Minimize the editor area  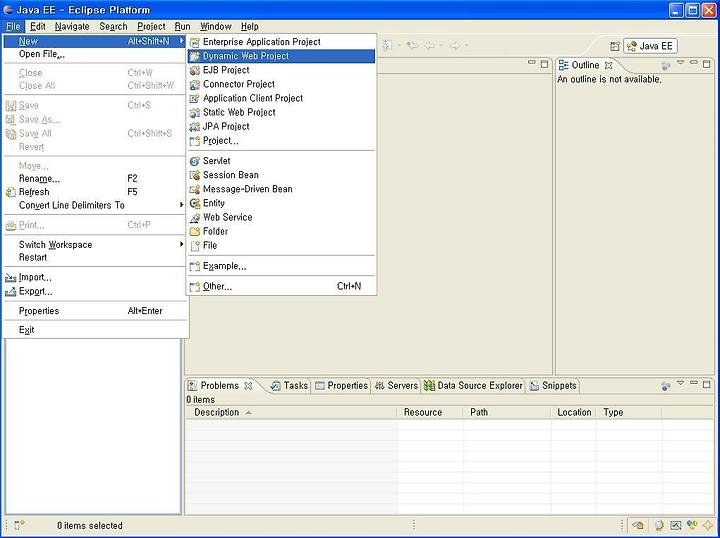(532, 62)
